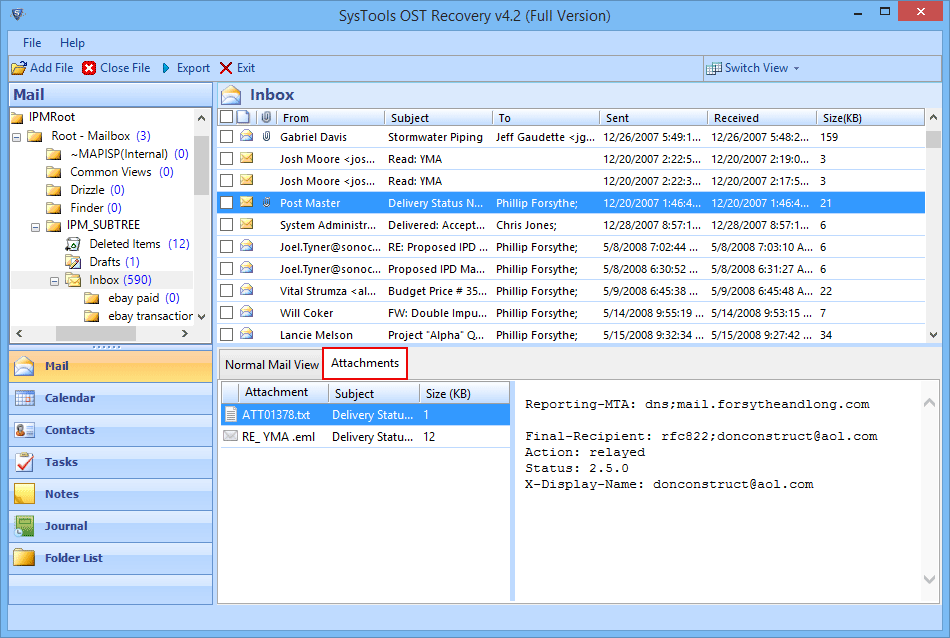The width and height of the screenshot is (950, 638).
Task: Open the Notes yellow sticky icon
Action: [x=25, y=494]
